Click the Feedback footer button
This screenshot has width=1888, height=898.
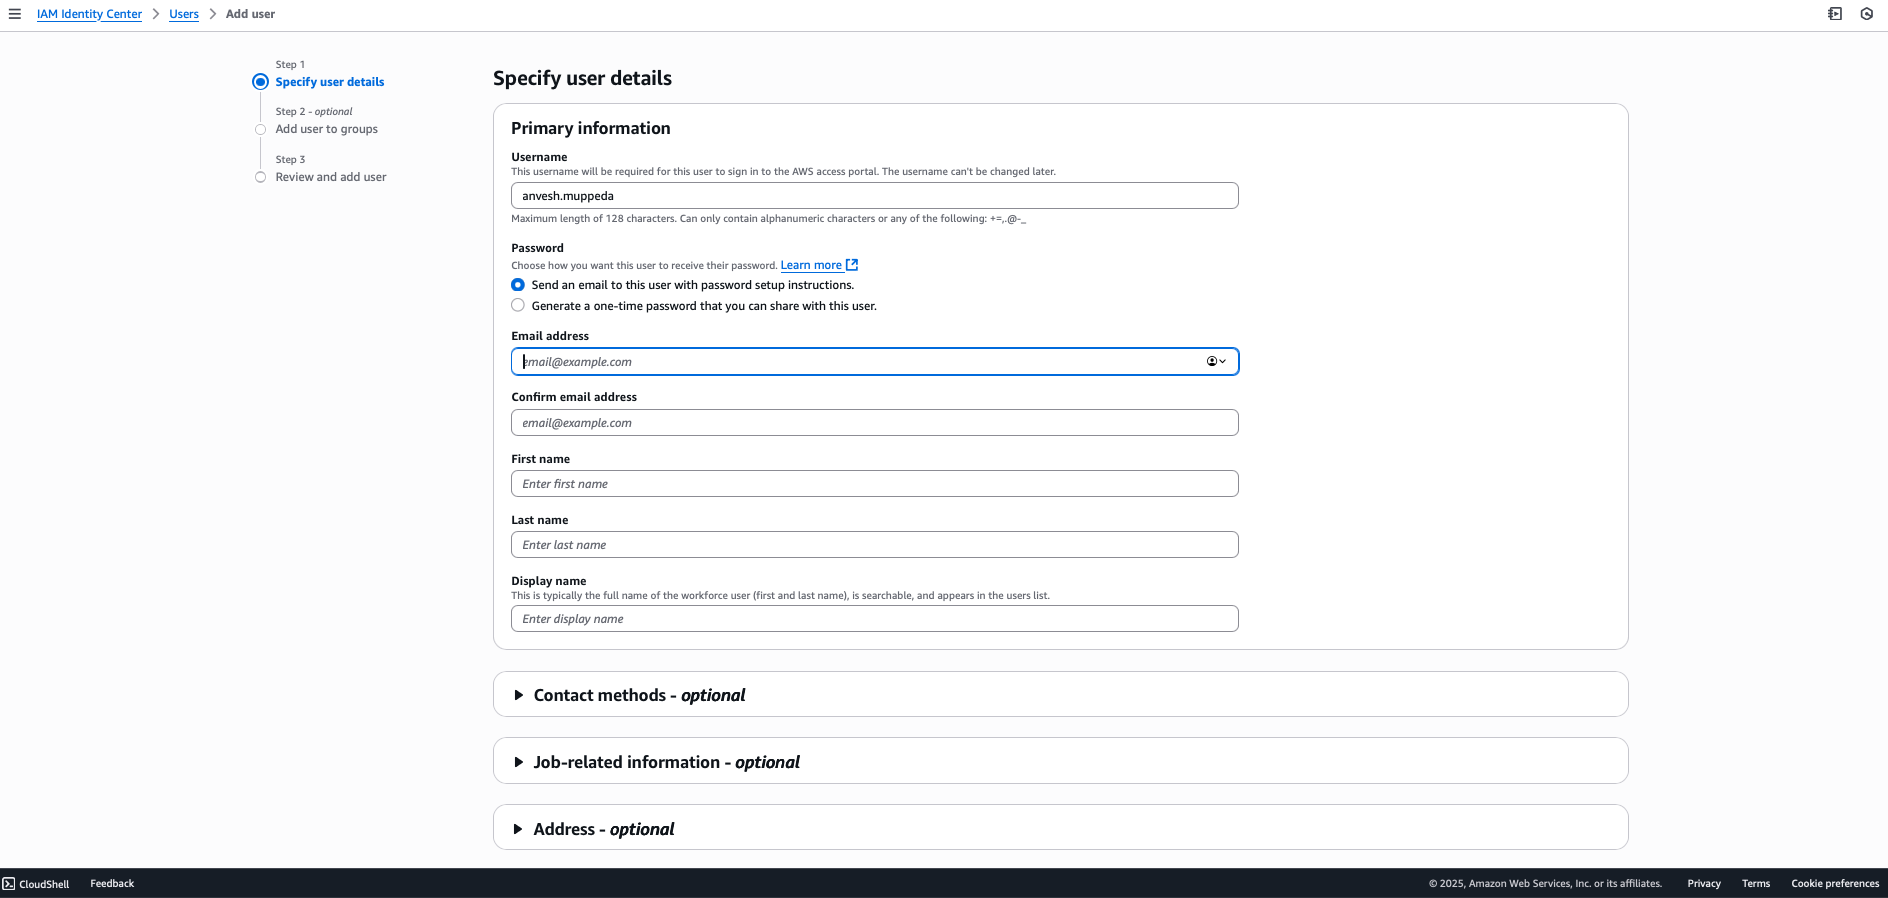point(112,884)
